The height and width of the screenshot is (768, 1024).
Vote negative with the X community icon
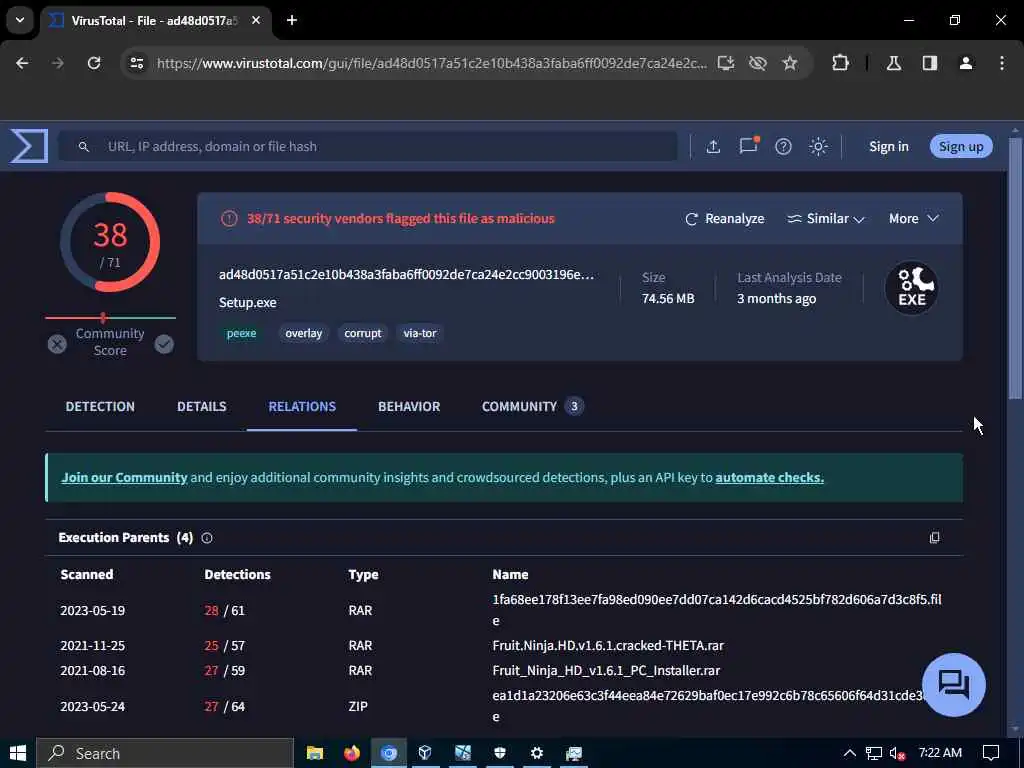[x=57, y=344]
